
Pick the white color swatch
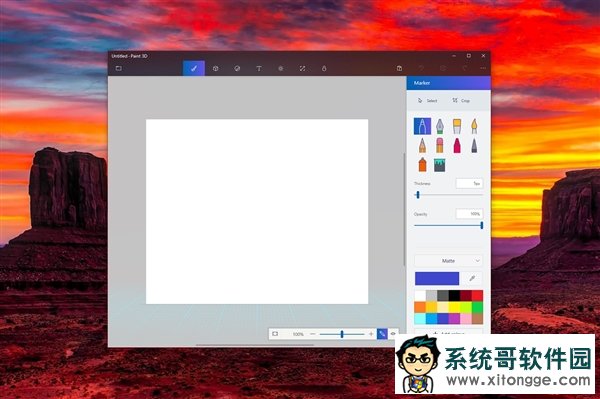(420, 296)
